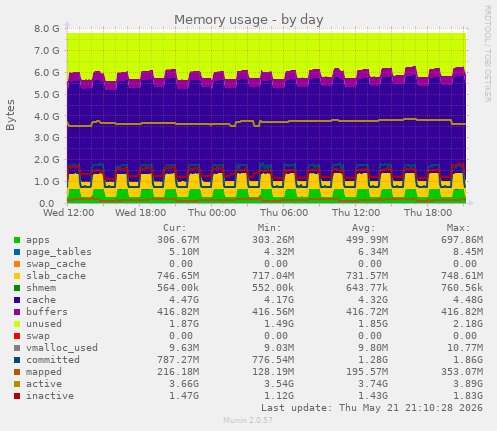
Task: Click the committed navy legend swatch
Action: (17, 360)
